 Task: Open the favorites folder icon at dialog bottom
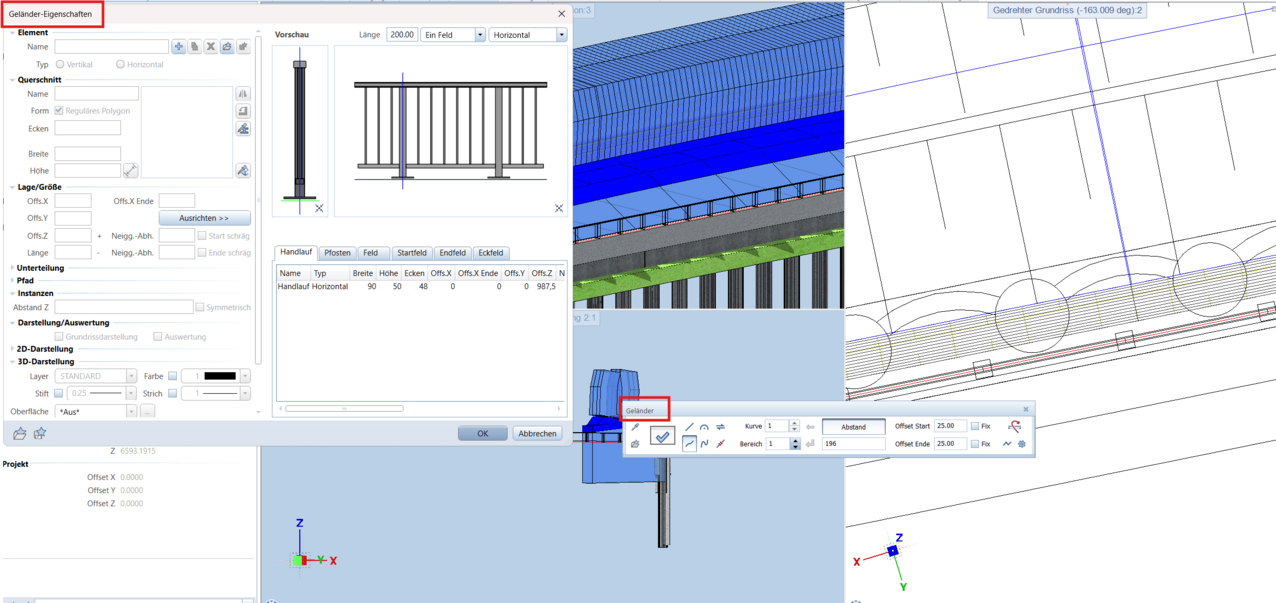click(x=20, y=433)
